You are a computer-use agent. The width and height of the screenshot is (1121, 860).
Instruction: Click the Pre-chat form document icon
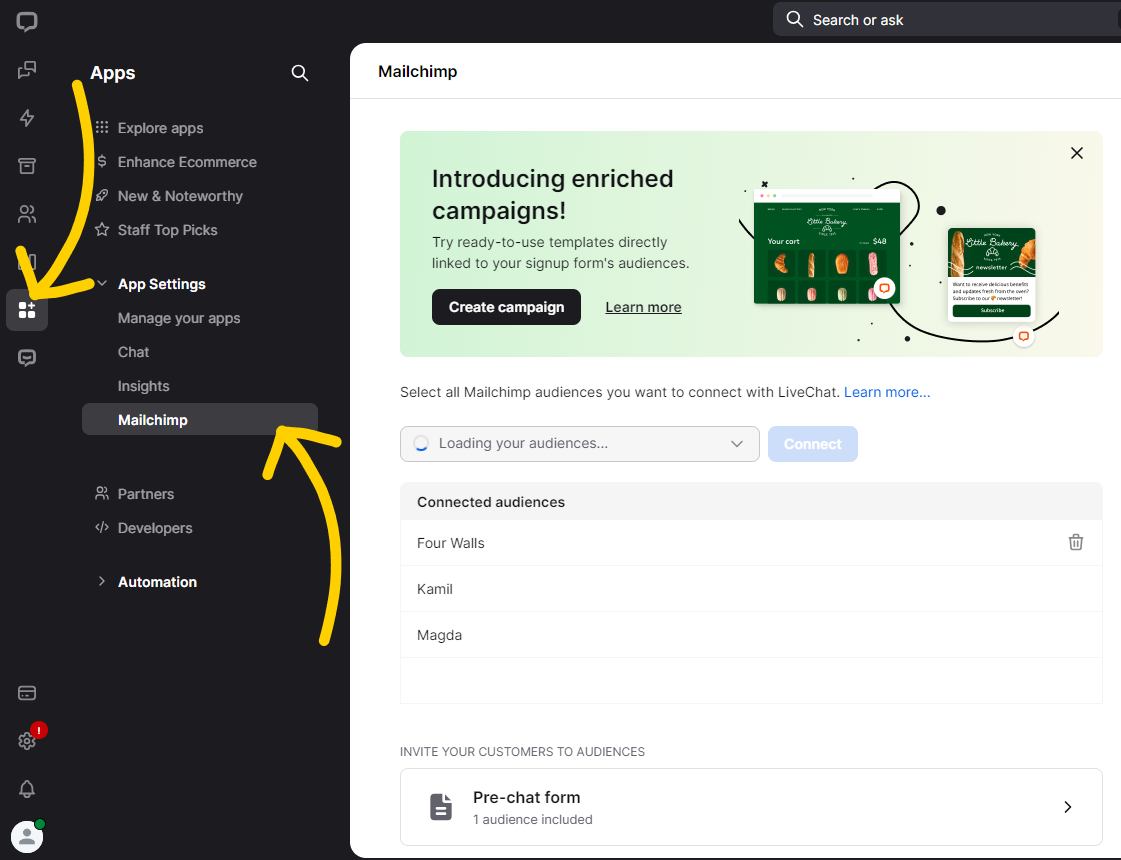point(441,807)
